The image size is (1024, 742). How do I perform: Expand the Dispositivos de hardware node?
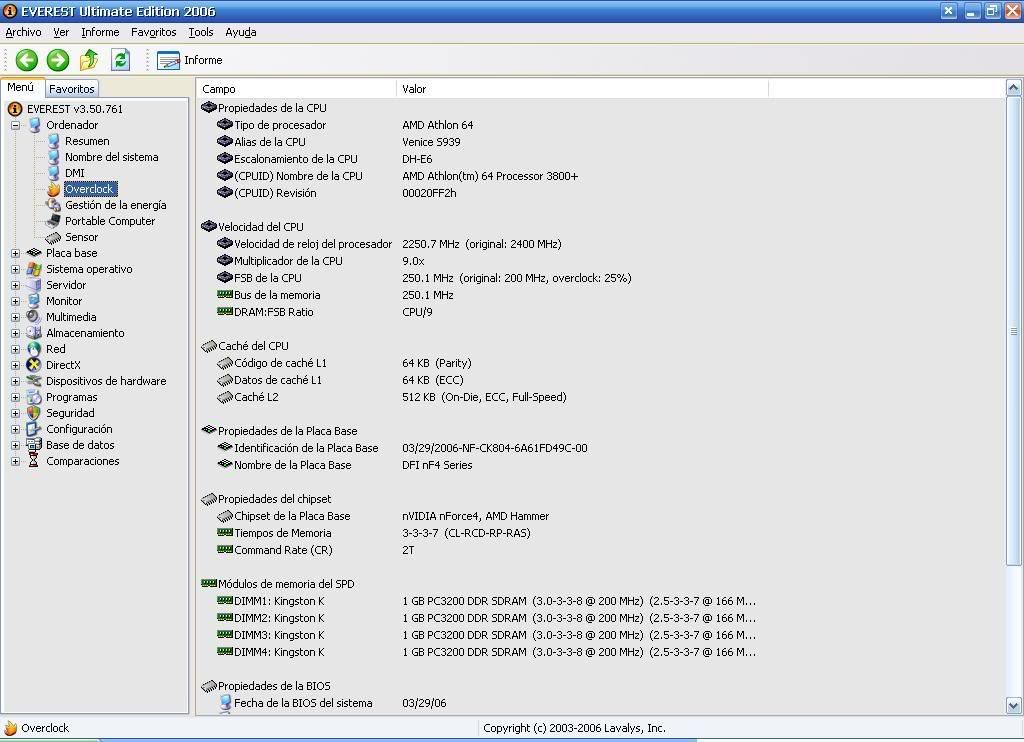tap(15, 381)
